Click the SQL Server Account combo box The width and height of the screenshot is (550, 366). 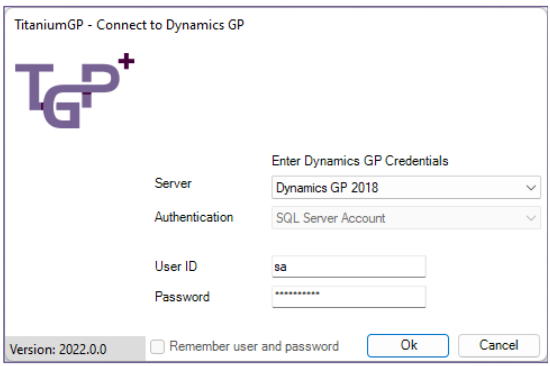pos(406,218)
